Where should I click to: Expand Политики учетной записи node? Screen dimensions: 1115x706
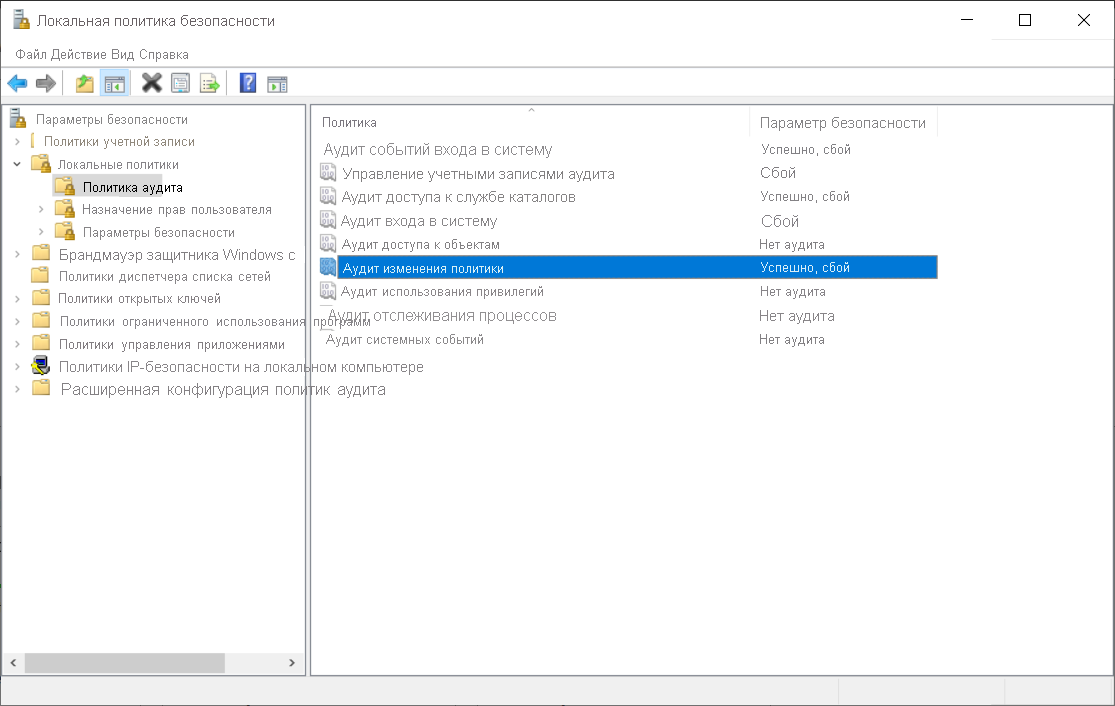pyautogui.click(x=18, y=141)
